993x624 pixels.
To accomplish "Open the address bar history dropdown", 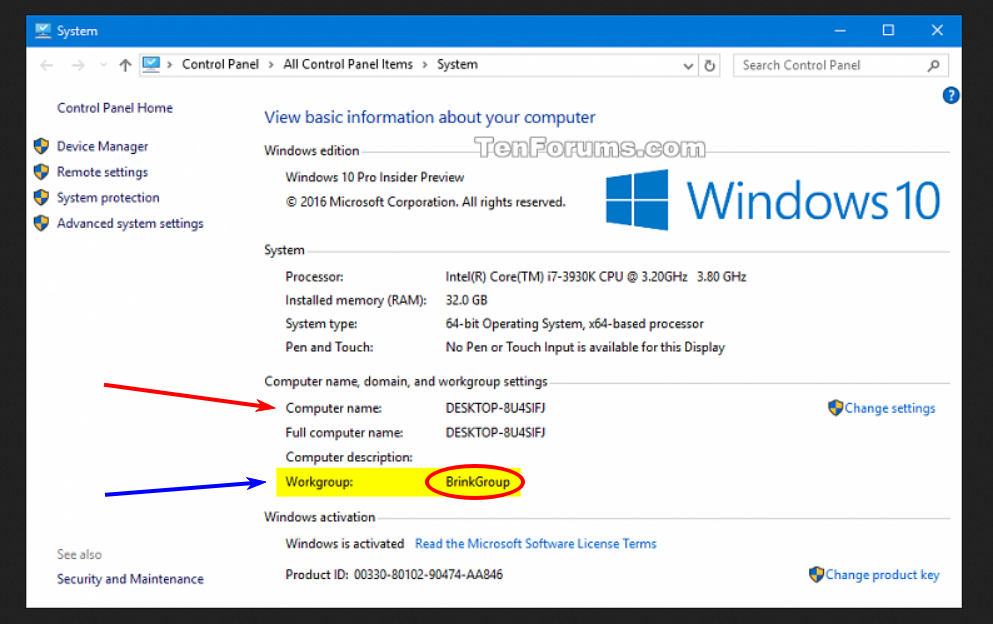I will click(x=688, y=66).
